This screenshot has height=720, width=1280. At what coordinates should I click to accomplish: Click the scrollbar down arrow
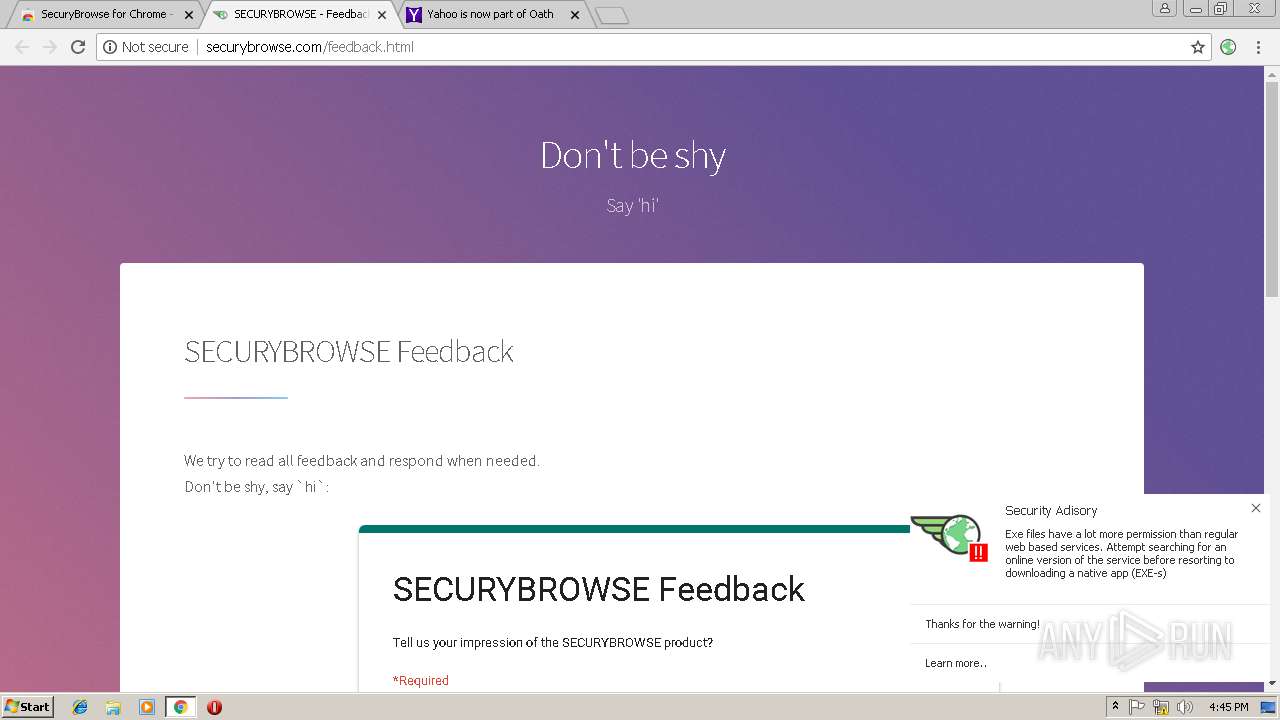pos(1272,683)
